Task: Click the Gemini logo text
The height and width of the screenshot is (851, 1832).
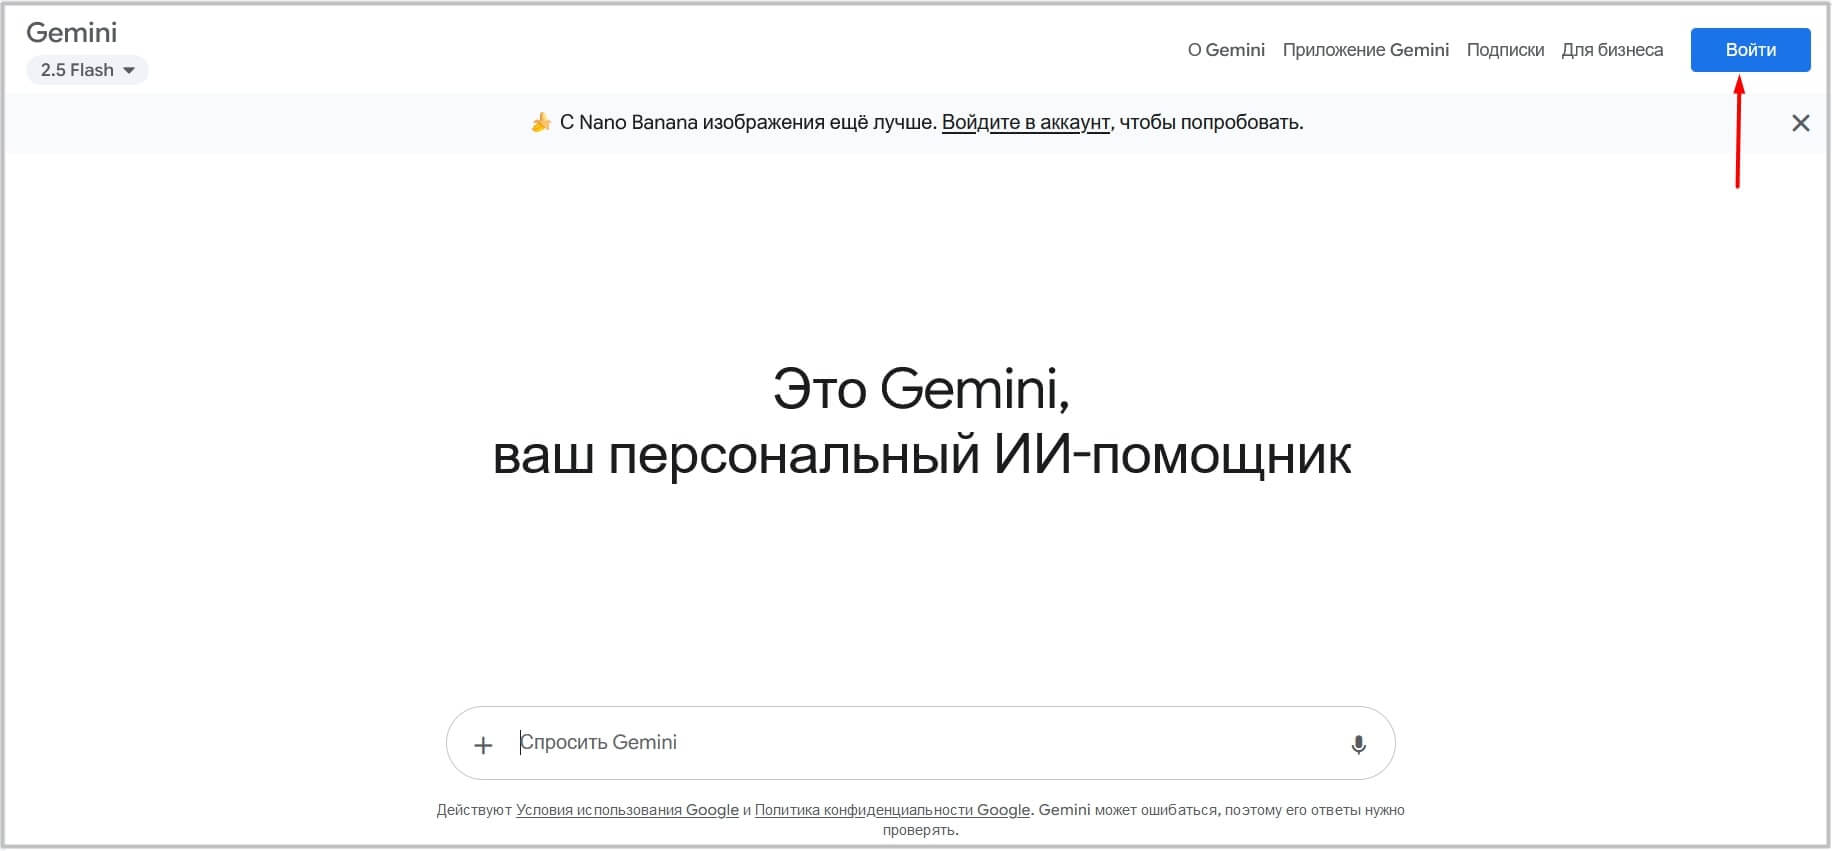Action: pos(71,33)
